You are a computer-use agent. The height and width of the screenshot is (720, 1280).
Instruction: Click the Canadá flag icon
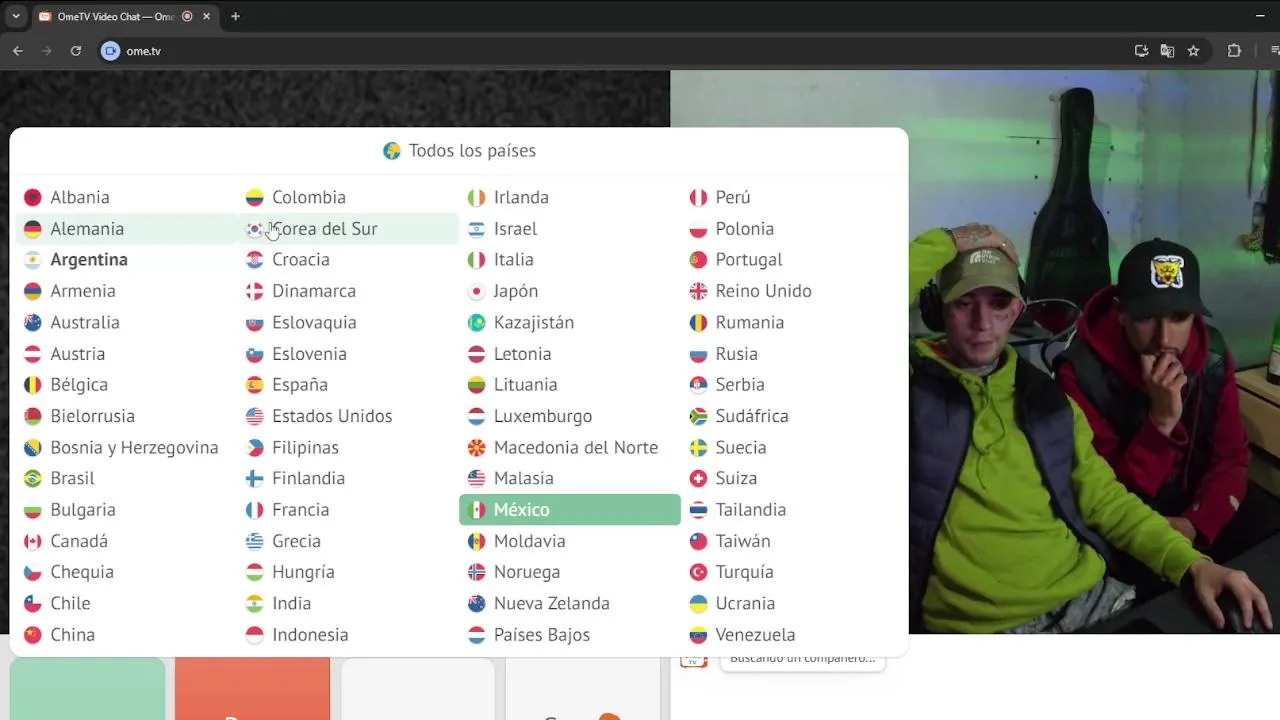click(32, 541)
